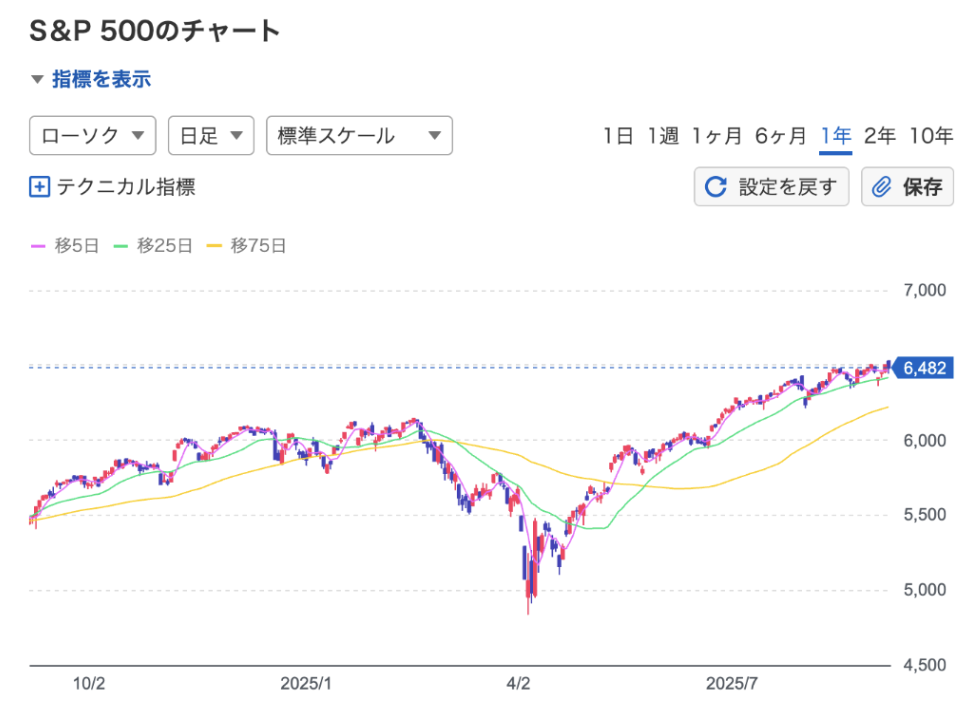The image size is (970, 720).
Task: Click the 指標を表示 link
Action: pyautogui.click(x=101, y=79)
